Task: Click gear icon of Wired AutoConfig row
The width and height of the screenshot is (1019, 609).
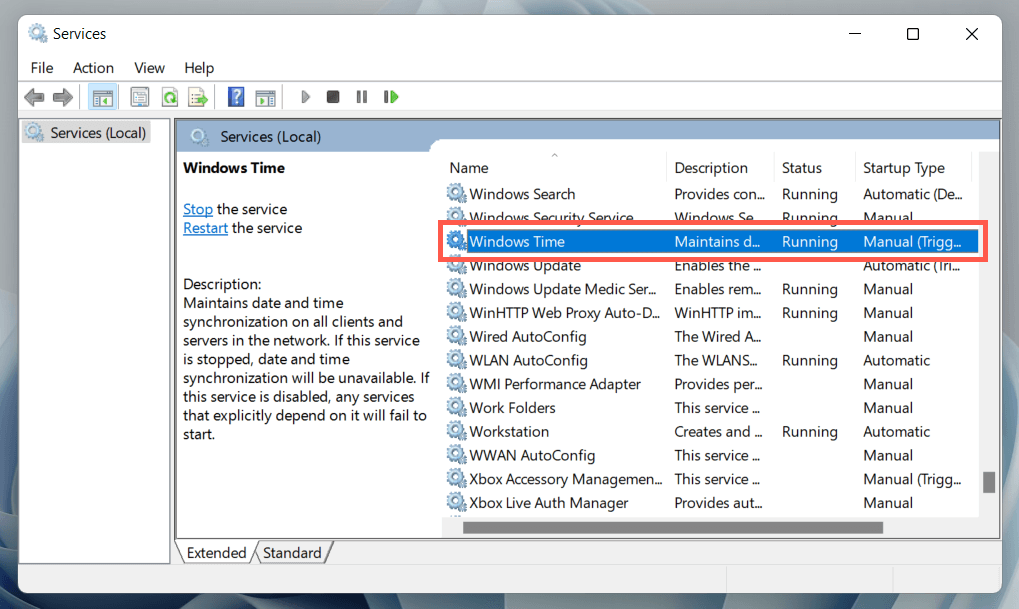Action: (456, 336)
